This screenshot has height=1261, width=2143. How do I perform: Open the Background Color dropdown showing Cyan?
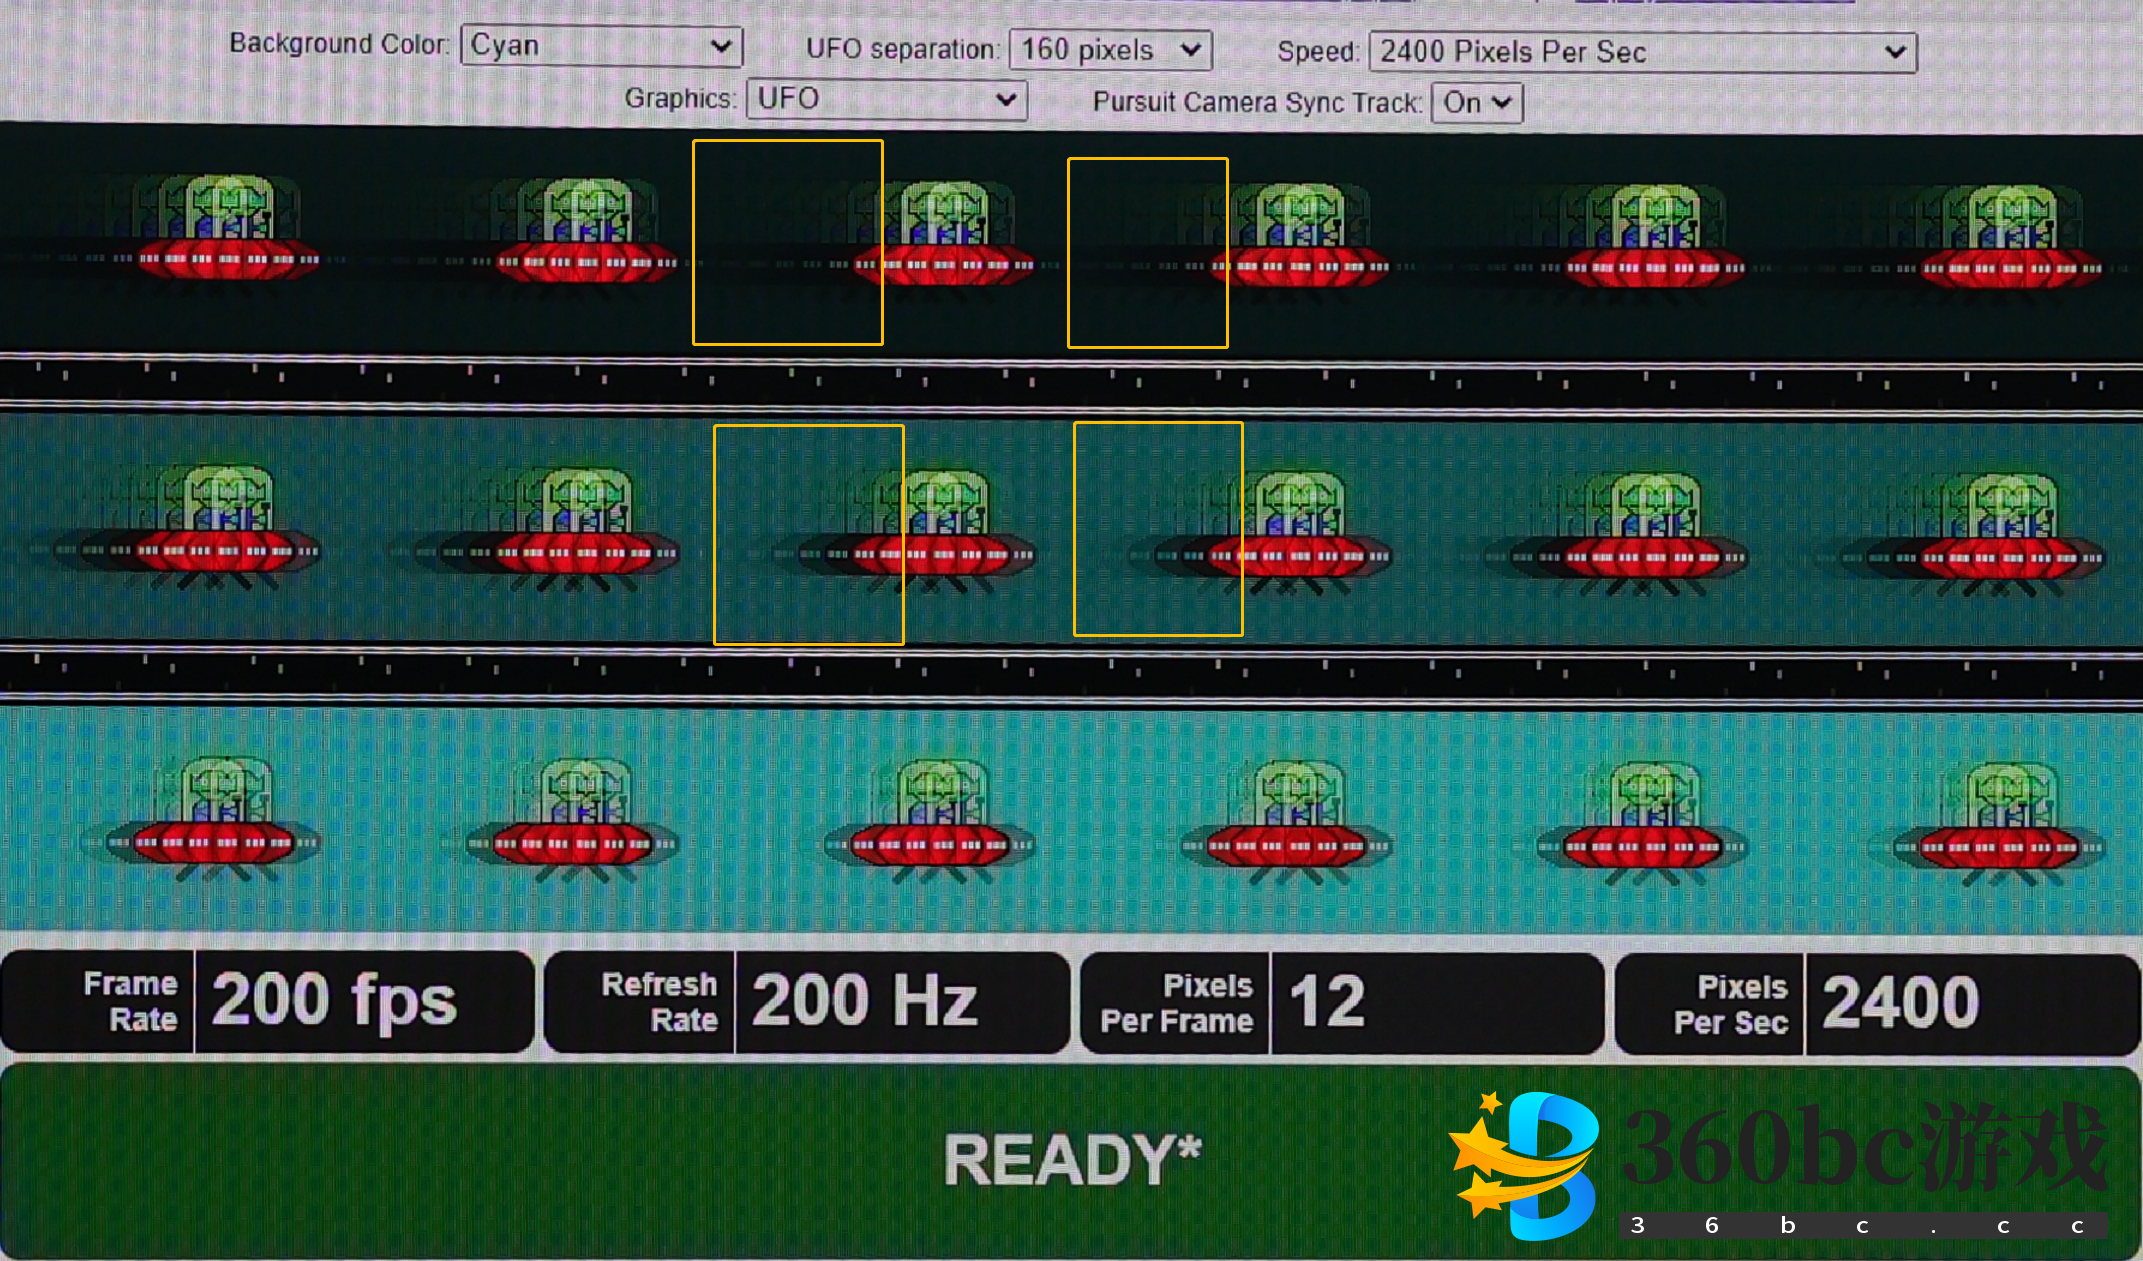(601, 46)
